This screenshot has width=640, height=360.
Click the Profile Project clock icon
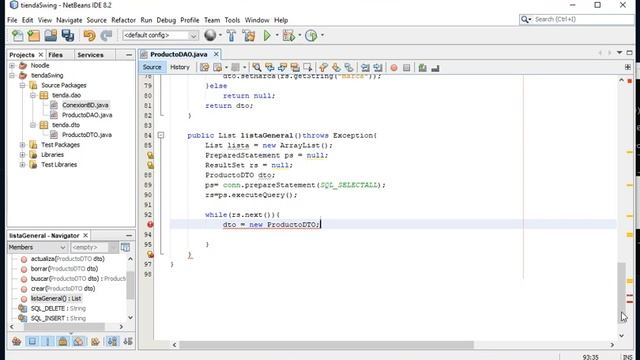click(311, 36)
